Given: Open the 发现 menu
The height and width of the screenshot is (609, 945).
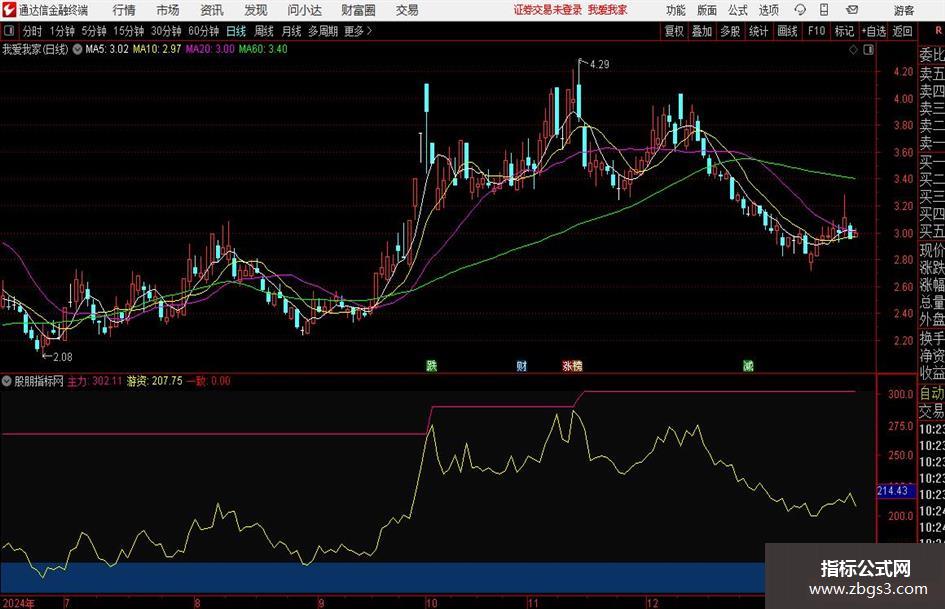Looking at the screenshot, I should pyautogui.click(x=256, y=10).
